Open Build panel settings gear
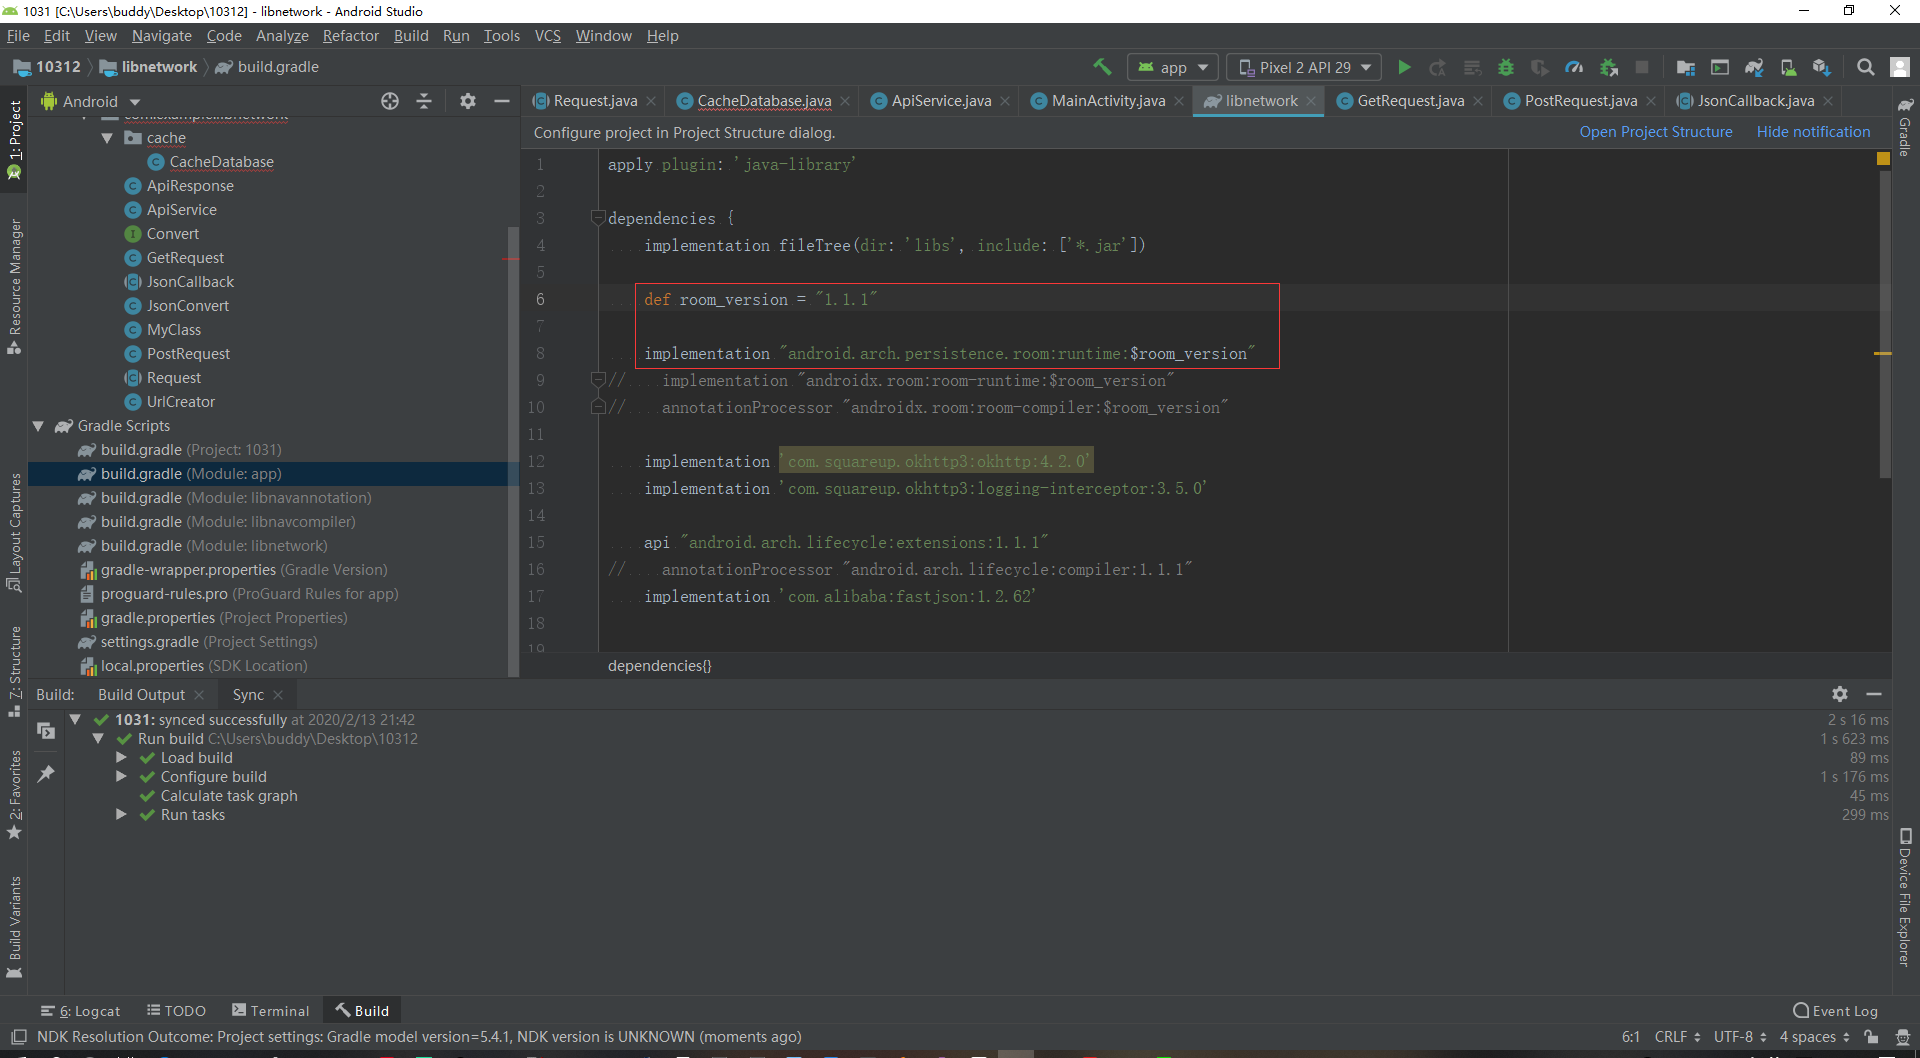The width and height of the screenshot is (1920, 1058). [1840, 694]
